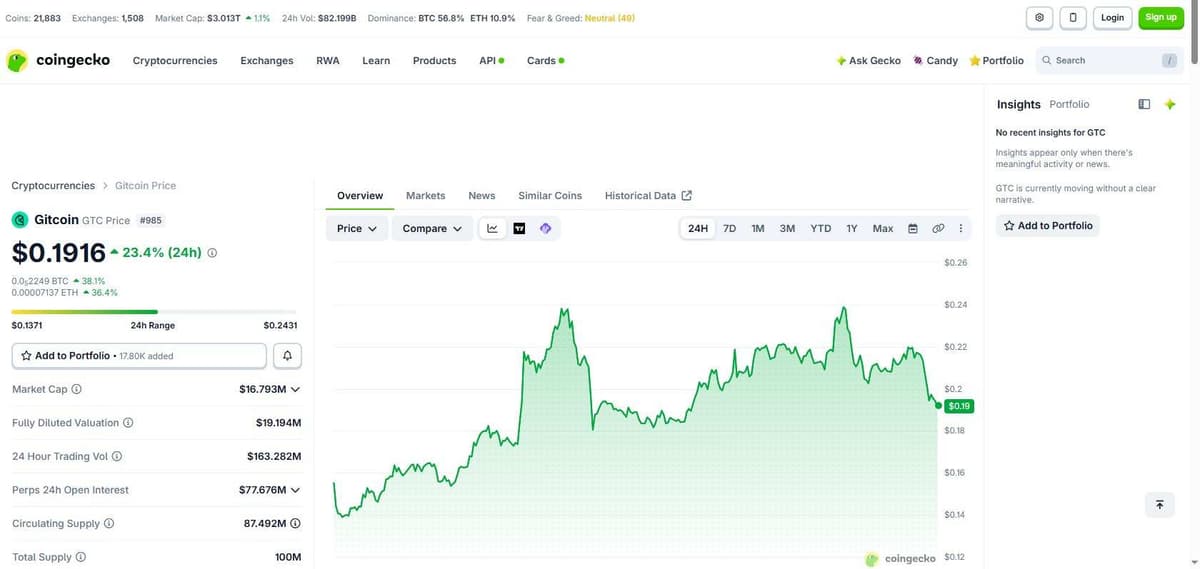Copy chart link via chain icon
1200x569 pixels.
pyautogui.click(x=938, y=228)
